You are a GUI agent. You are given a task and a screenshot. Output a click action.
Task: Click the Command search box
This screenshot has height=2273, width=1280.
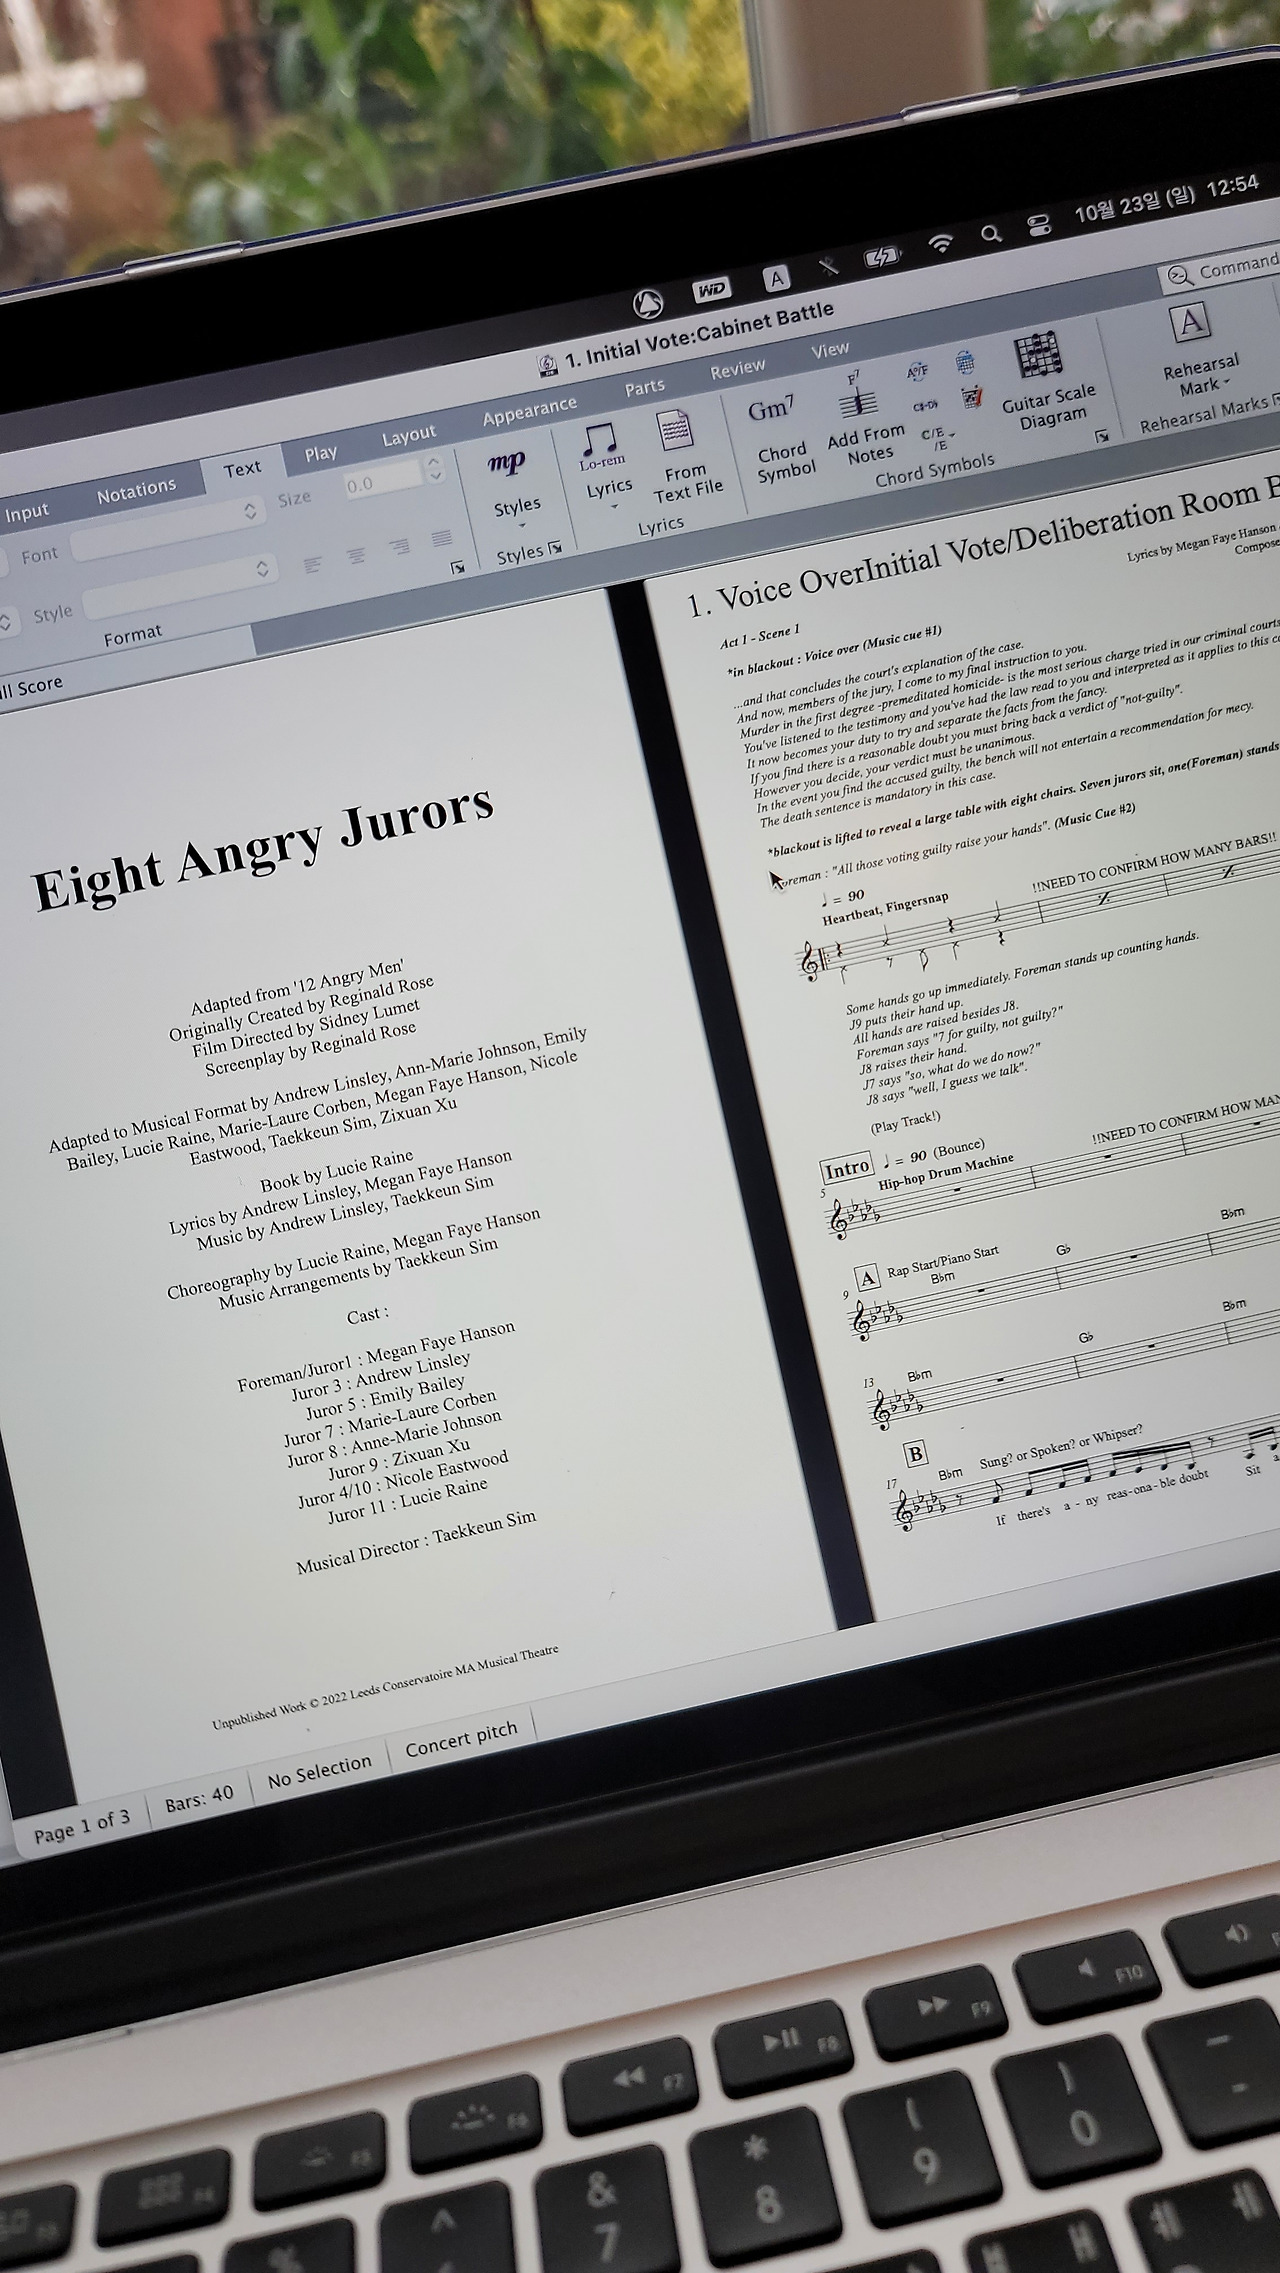pyautogui.click(x=1222, y=268)
